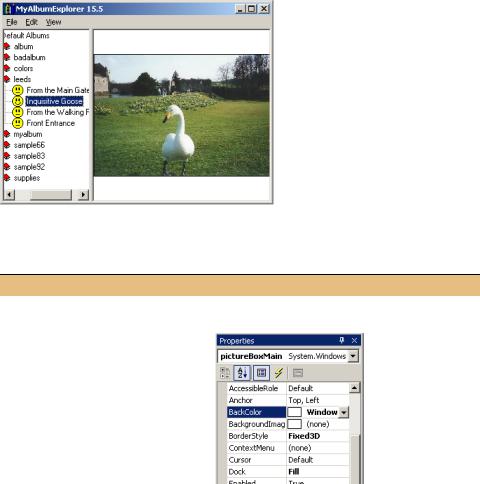This screenshot has width=480, height=484.
Task: Click the BackColor white color swatch
Action: coord(295,412)
